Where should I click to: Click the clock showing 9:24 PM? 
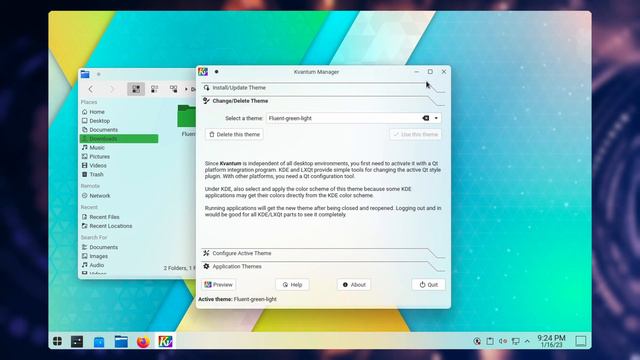point(551,341)
